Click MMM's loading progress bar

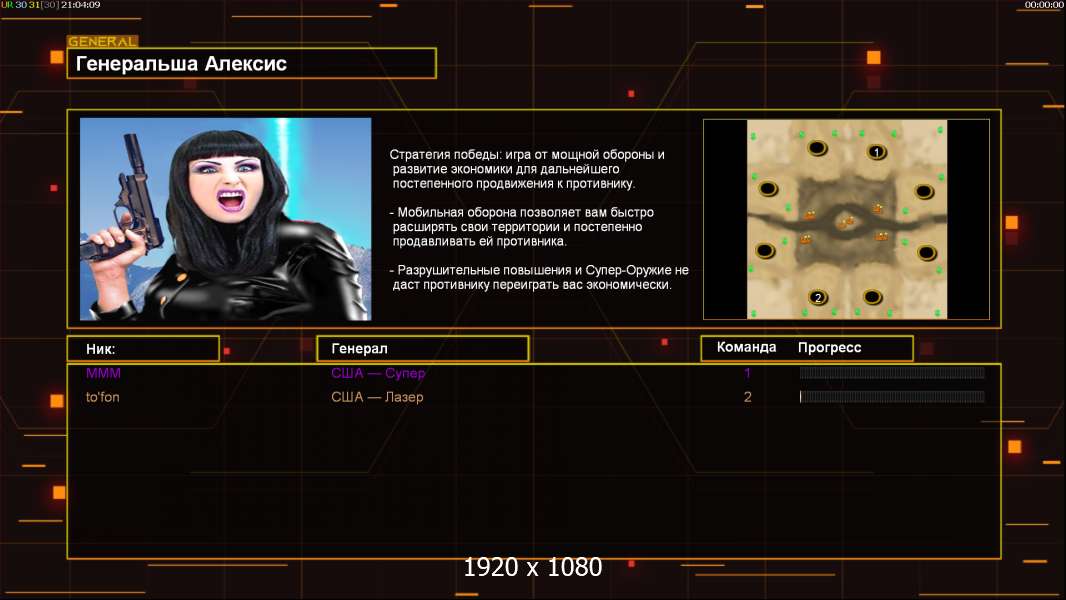coord(892,372)
